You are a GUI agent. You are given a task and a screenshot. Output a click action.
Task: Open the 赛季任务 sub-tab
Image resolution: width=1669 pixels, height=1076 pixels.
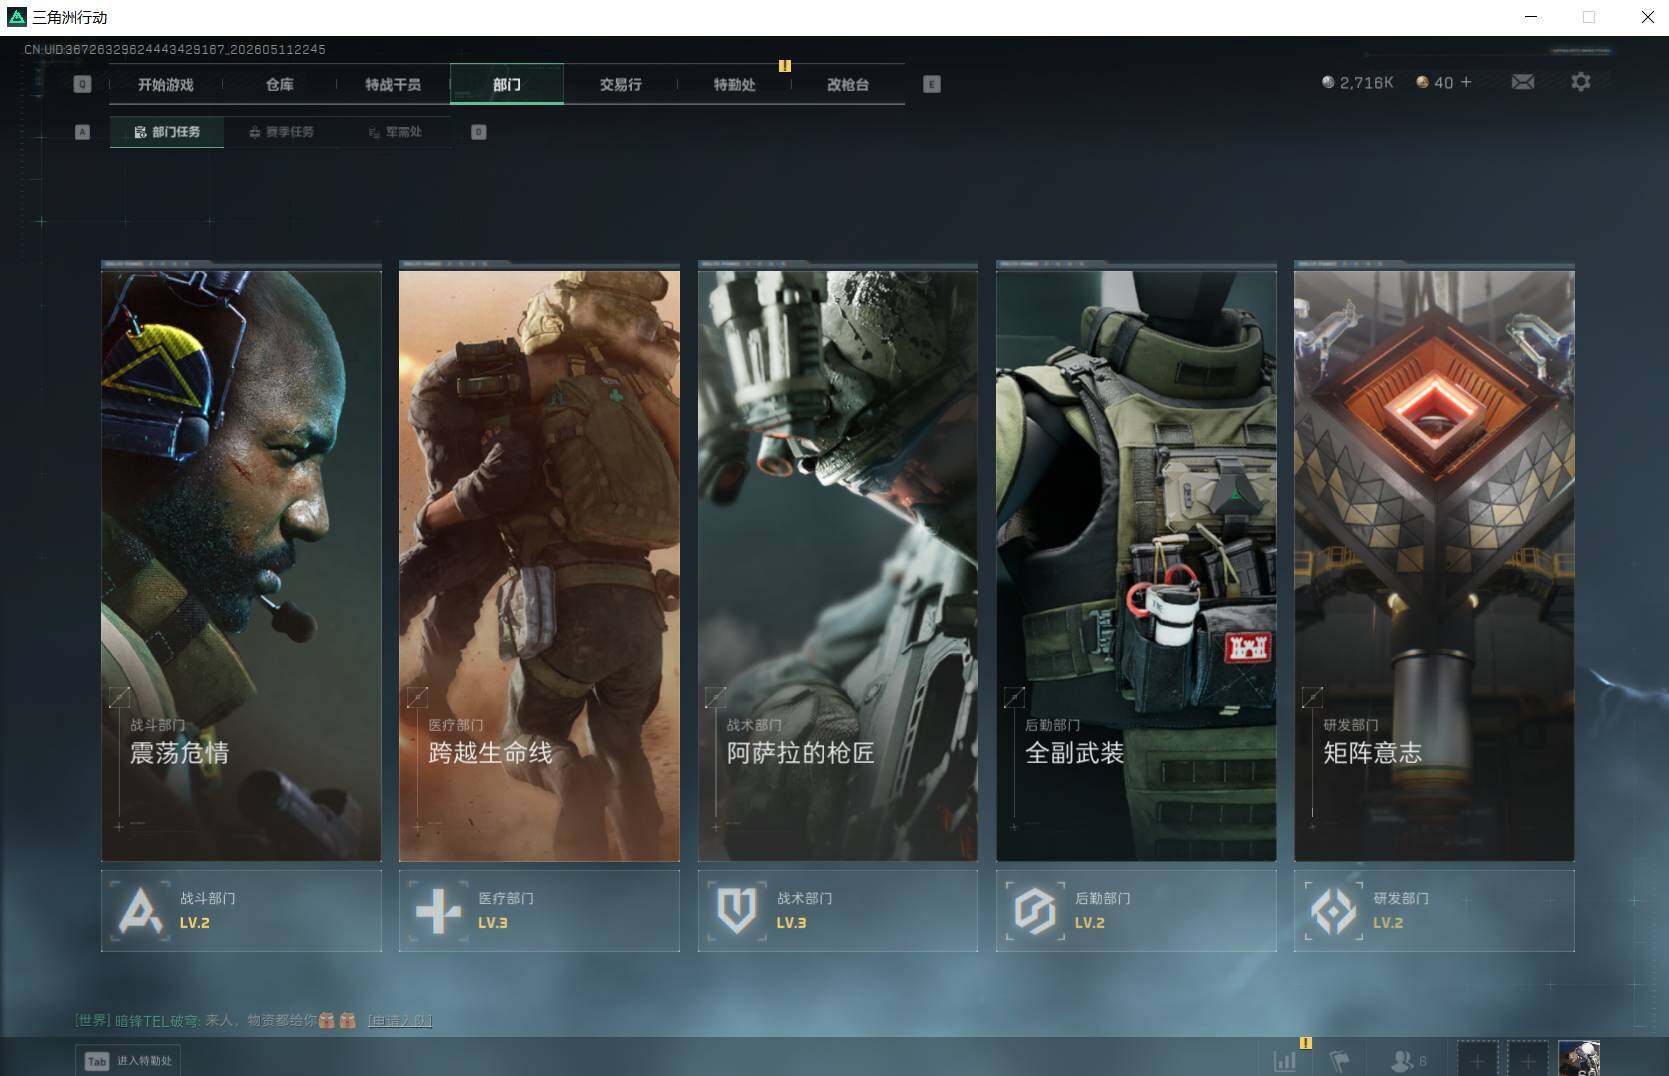[281, 132]
